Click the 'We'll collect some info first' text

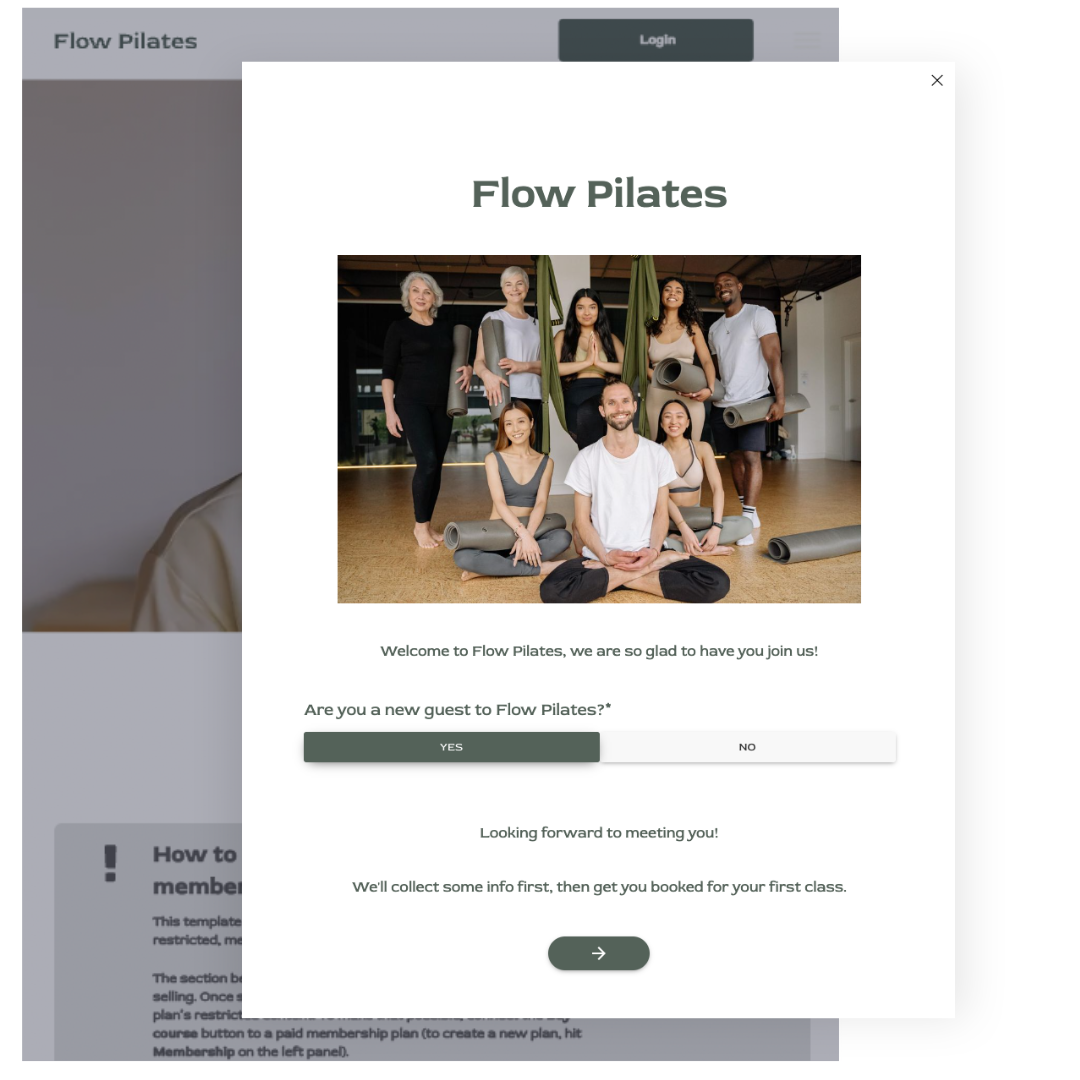(599, 886)
